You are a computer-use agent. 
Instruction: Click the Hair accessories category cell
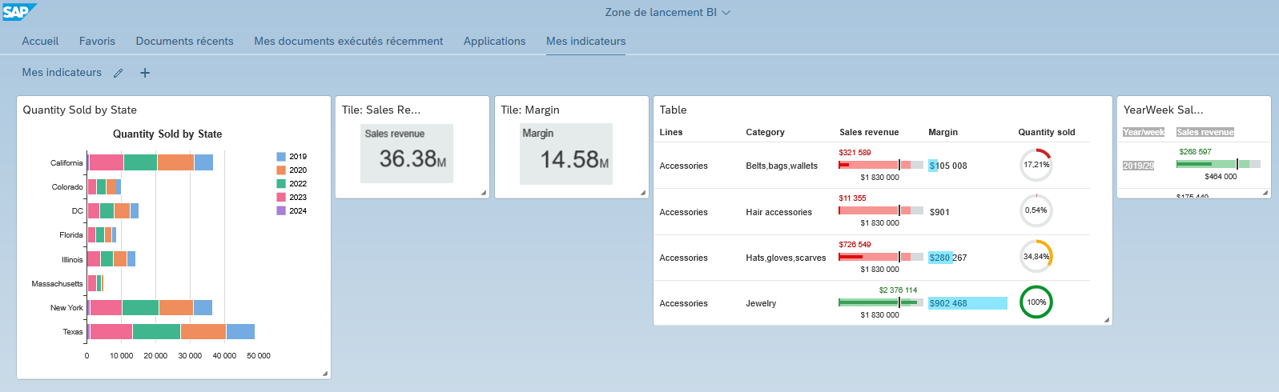pos(779,212)
